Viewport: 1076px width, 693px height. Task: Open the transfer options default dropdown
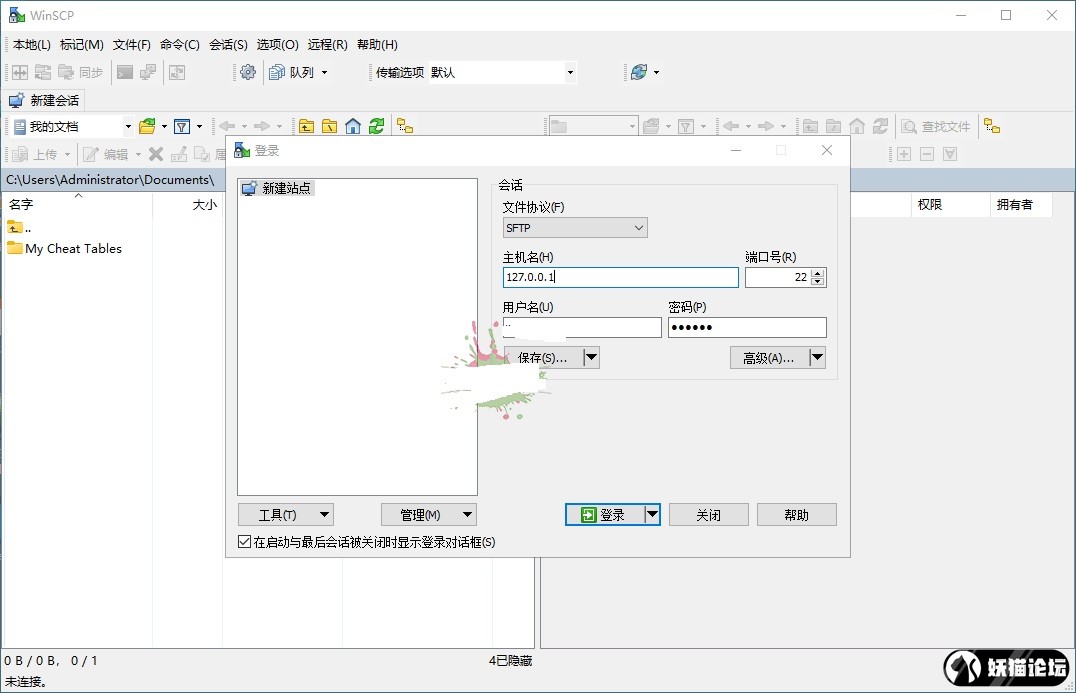pyautogui.click(x=570, y=72)
